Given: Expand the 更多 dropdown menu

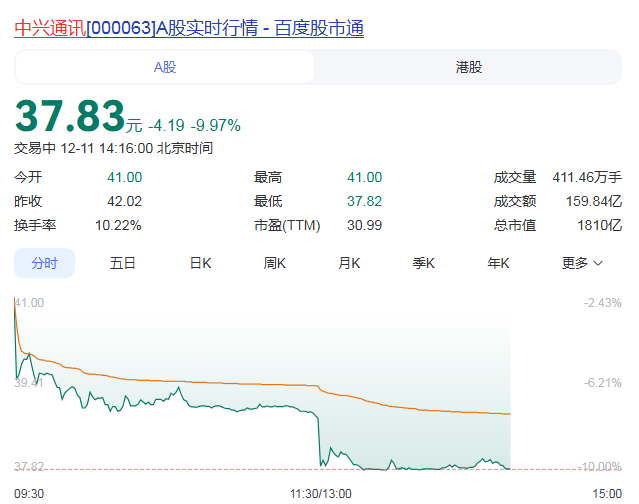Looking at the screenshot, I should coord(582,263).
